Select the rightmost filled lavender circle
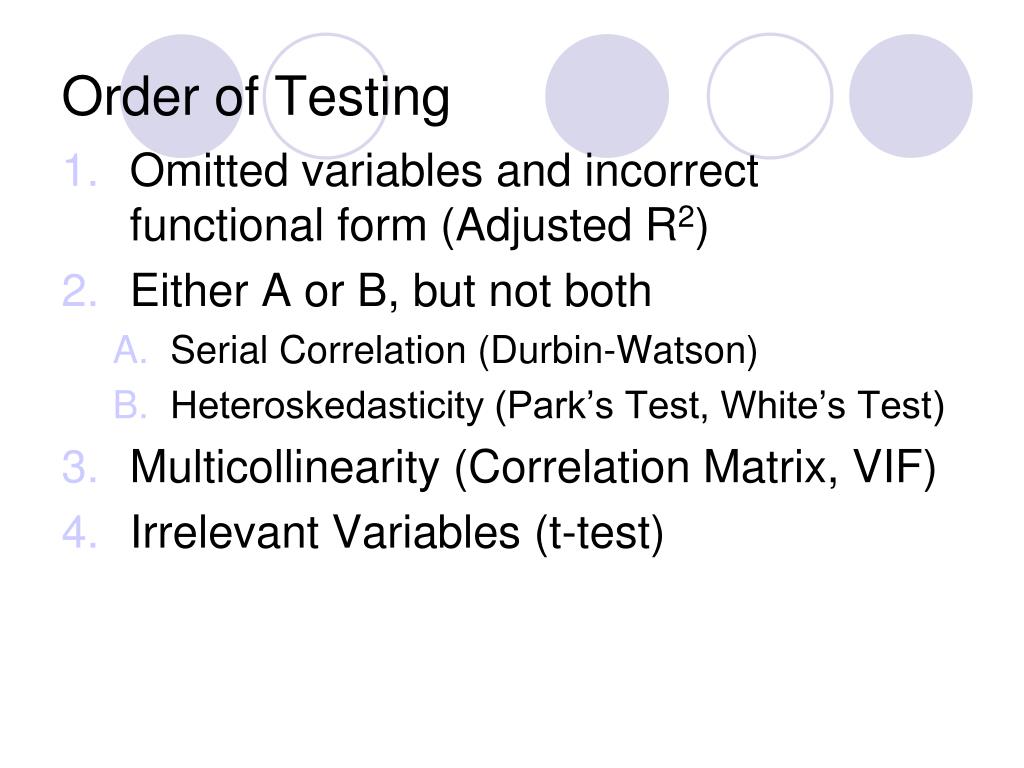Viewport: 1024px width, 768px height. [910, 96]
